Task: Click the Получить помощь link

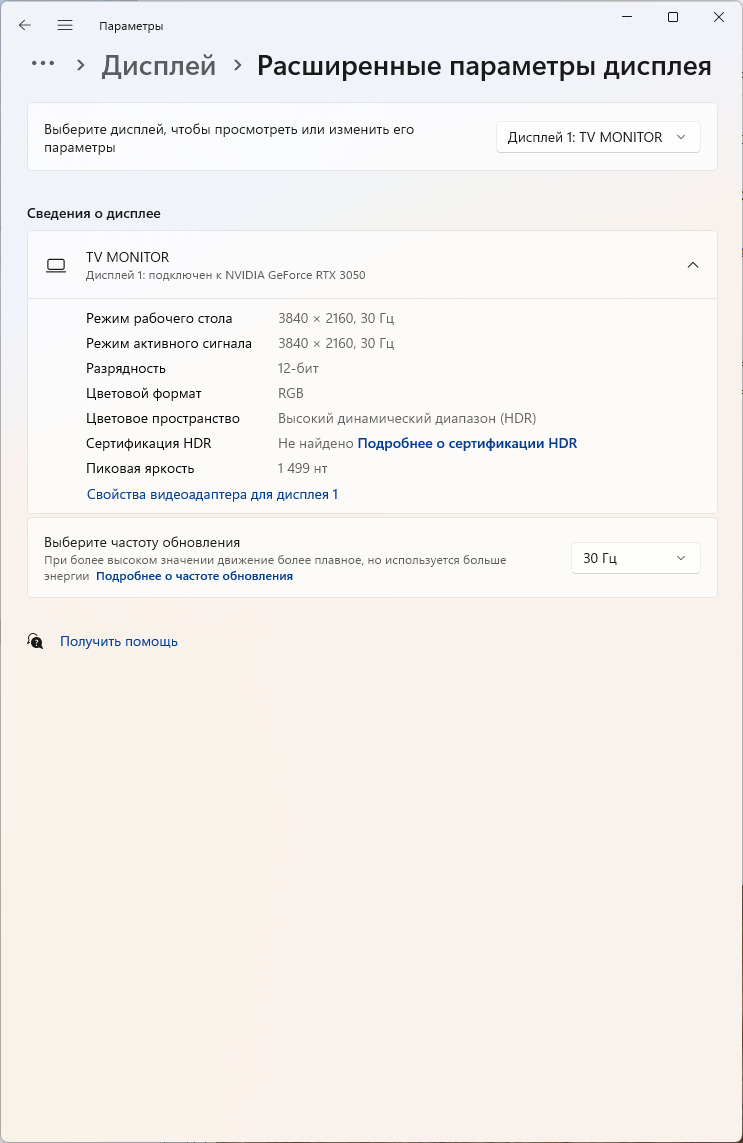Action: point(119,641)
